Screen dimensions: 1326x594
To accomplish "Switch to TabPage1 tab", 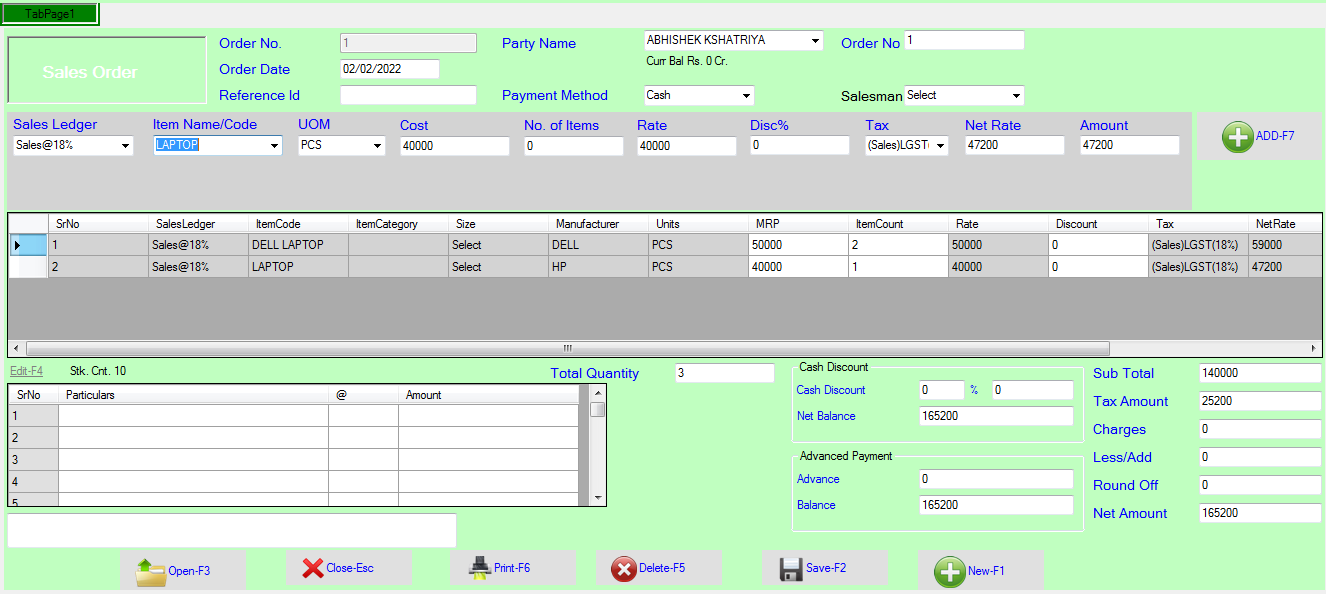I will [x=50, y=14].
